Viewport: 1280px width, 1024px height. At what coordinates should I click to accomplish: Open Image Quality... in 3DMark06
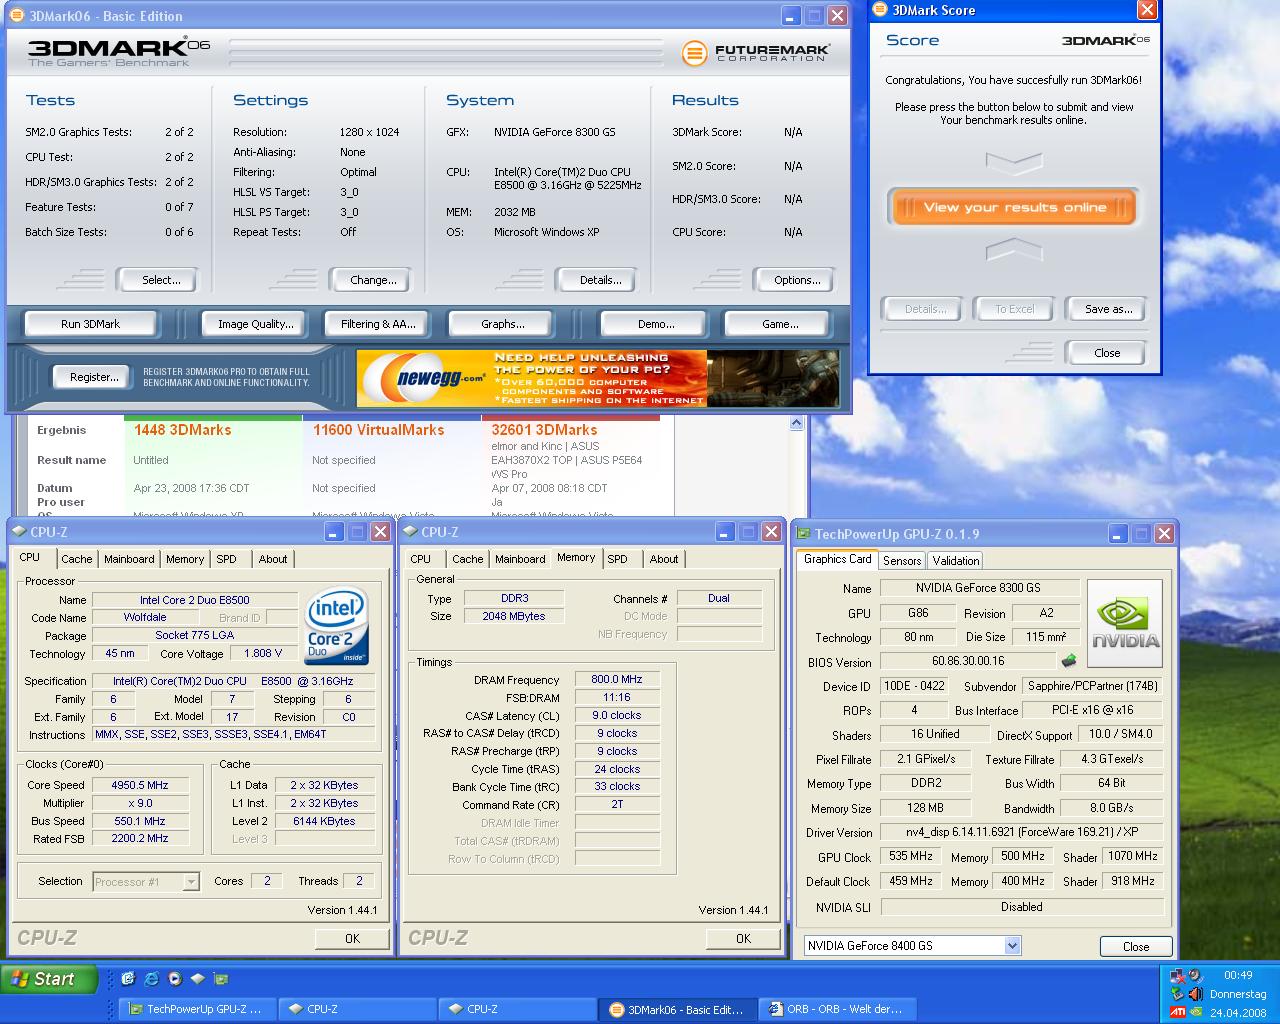(x=256, y=324)
